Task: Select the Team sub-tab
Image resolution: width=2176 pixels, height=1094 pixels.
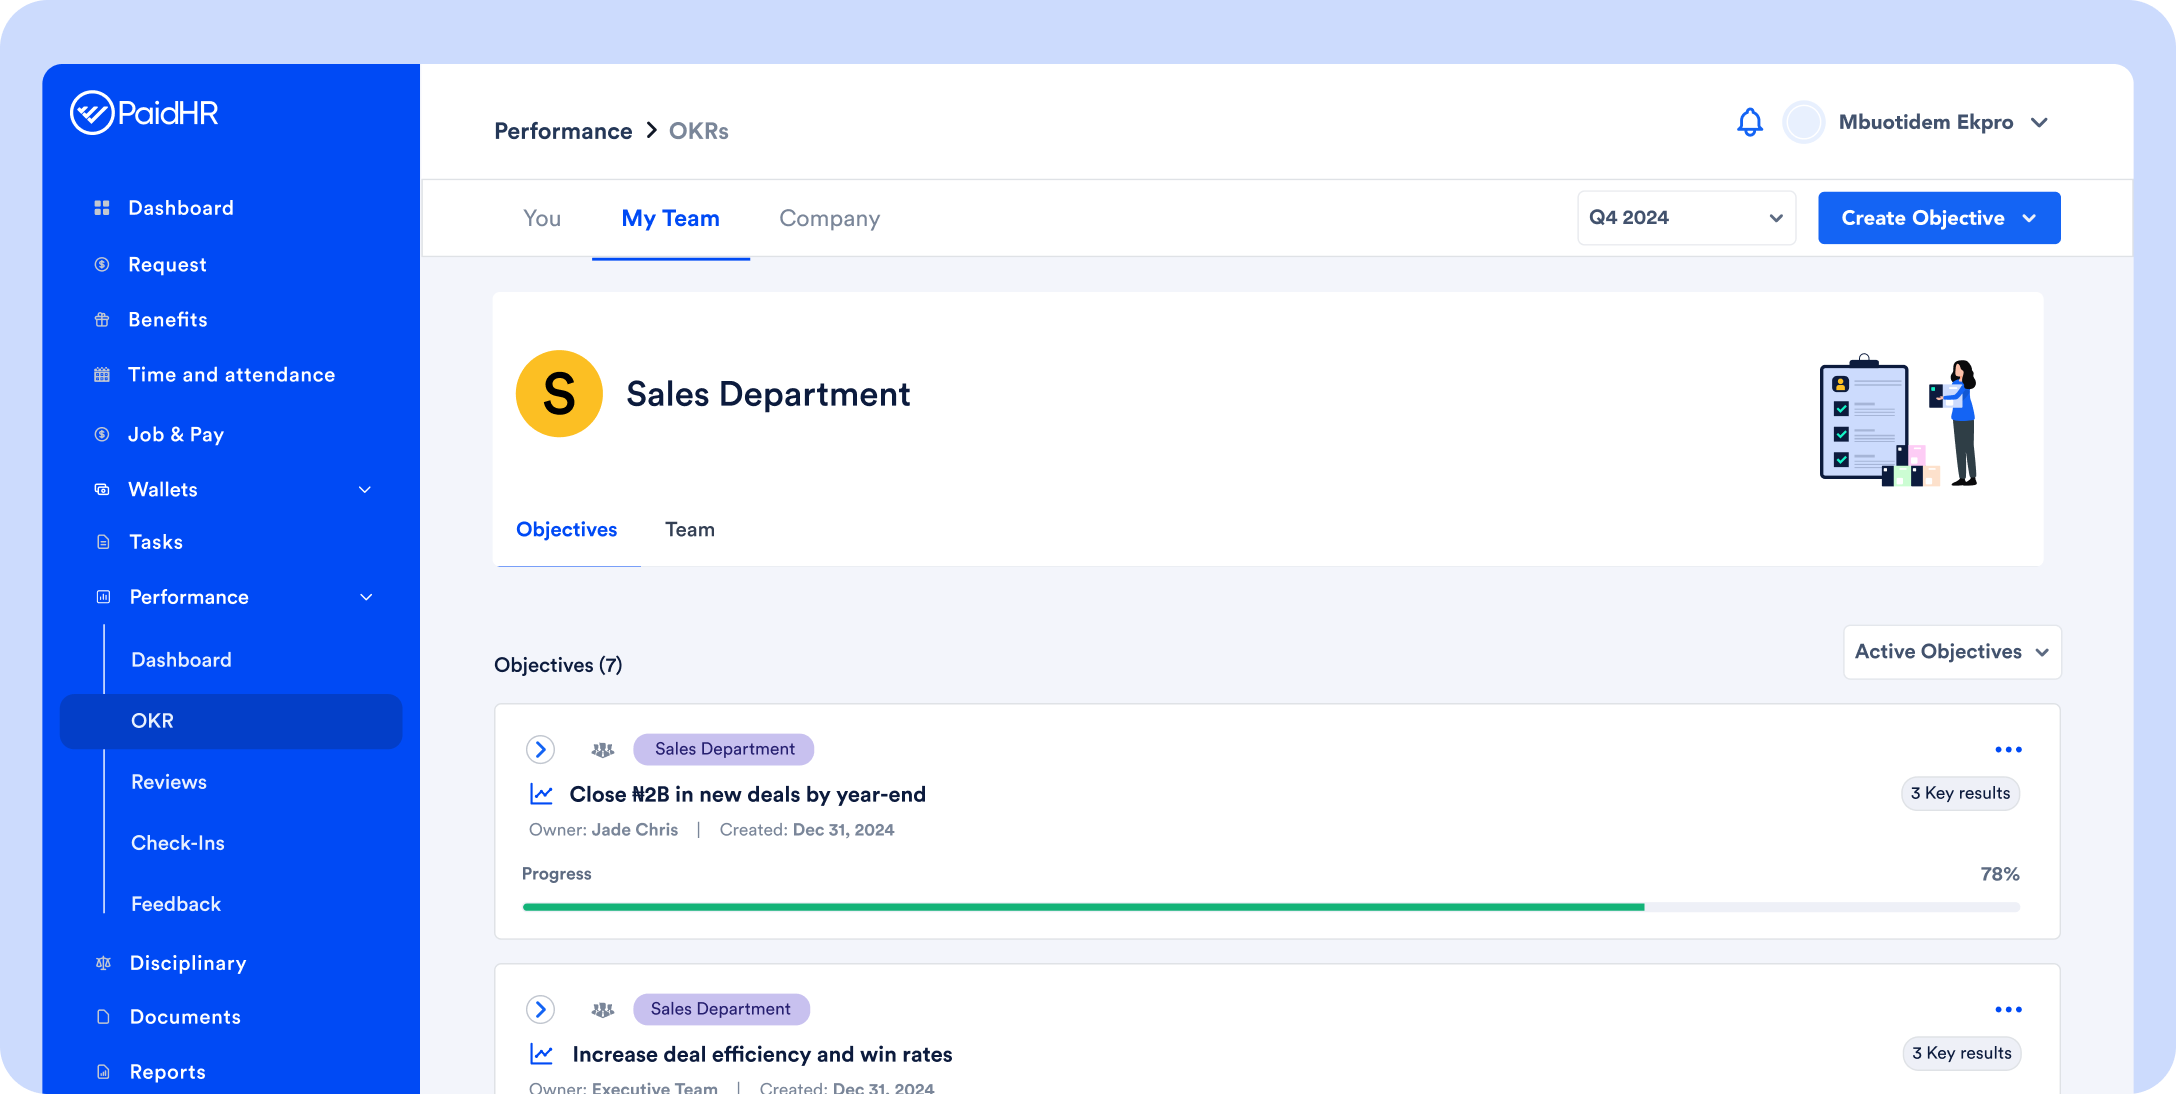Action: [689, 530]
